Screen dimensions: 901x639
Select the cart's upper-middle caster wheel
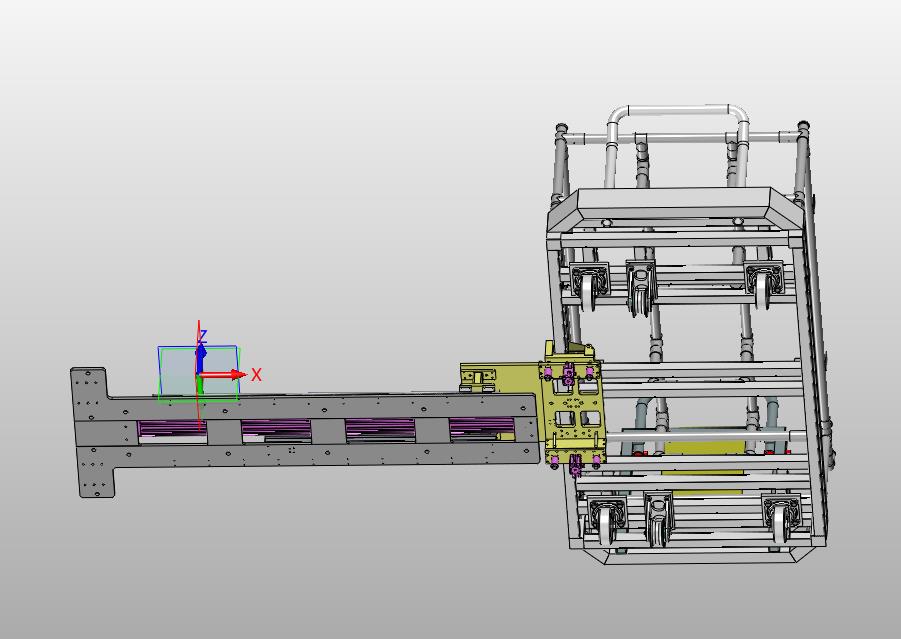point(641,286)
